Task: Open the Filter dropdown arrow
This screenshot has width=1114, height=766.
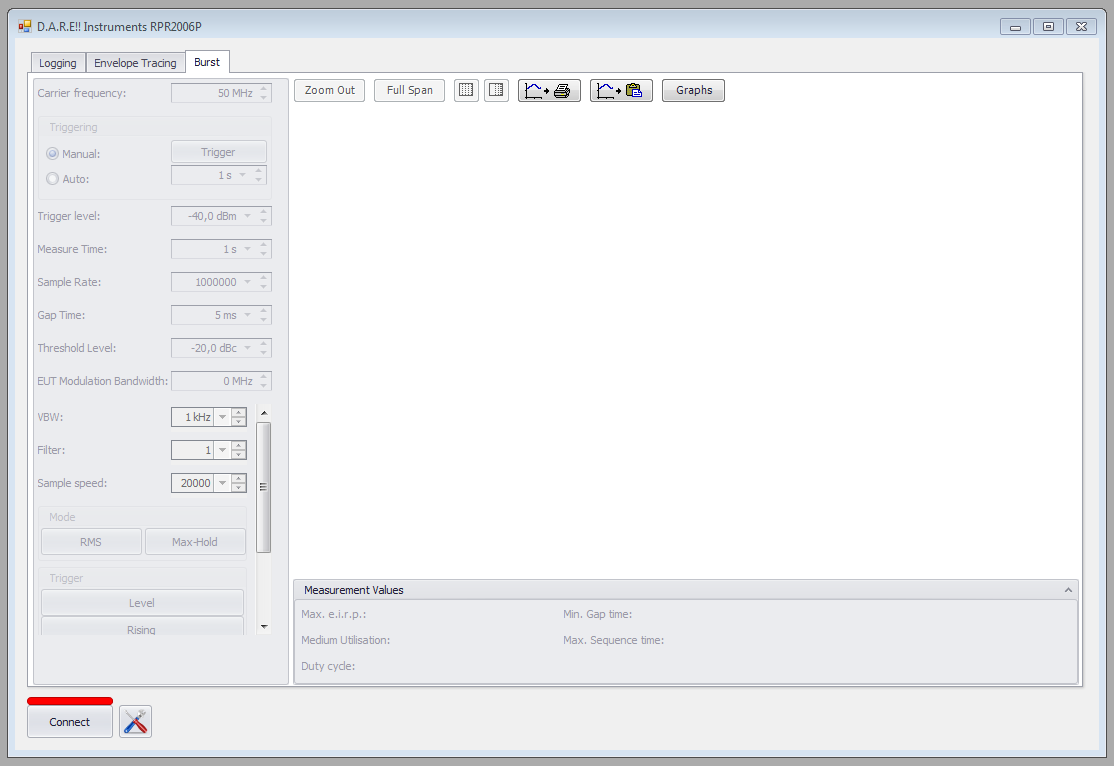Action: click(222, 450)
